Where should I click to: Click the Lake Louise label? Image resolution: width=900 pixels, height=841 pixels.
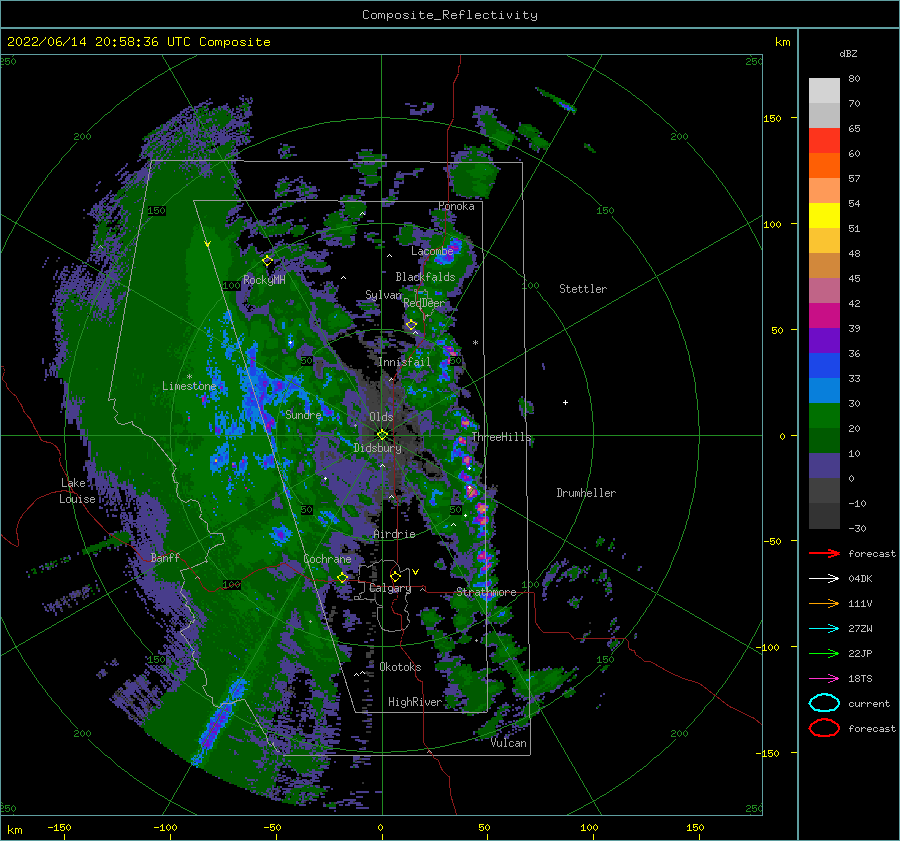pyautogui.click(x=77, y=491)
